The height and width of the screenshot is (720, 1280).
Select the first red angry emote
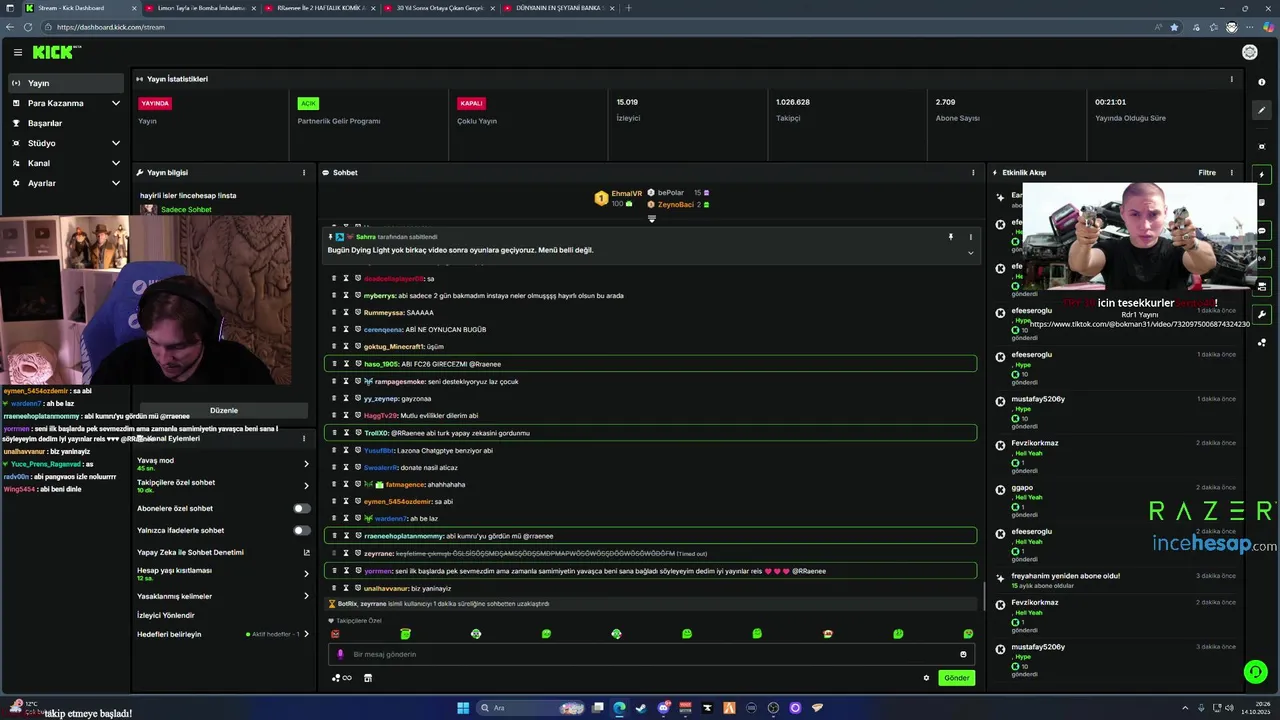(x=335, y=634)
